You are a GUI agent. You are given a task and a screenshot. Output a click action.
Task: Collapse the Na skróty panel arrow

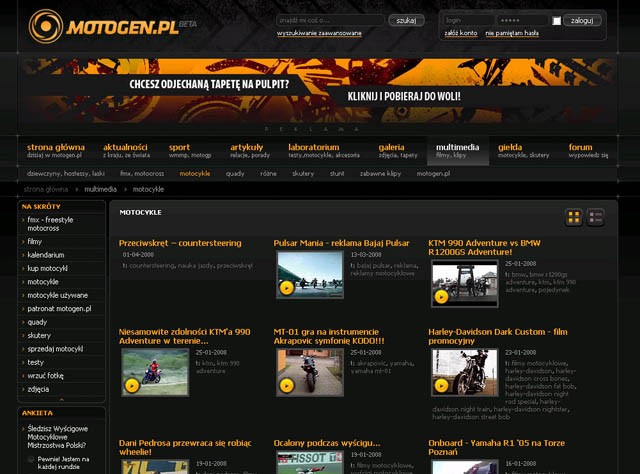coord(62,399)
